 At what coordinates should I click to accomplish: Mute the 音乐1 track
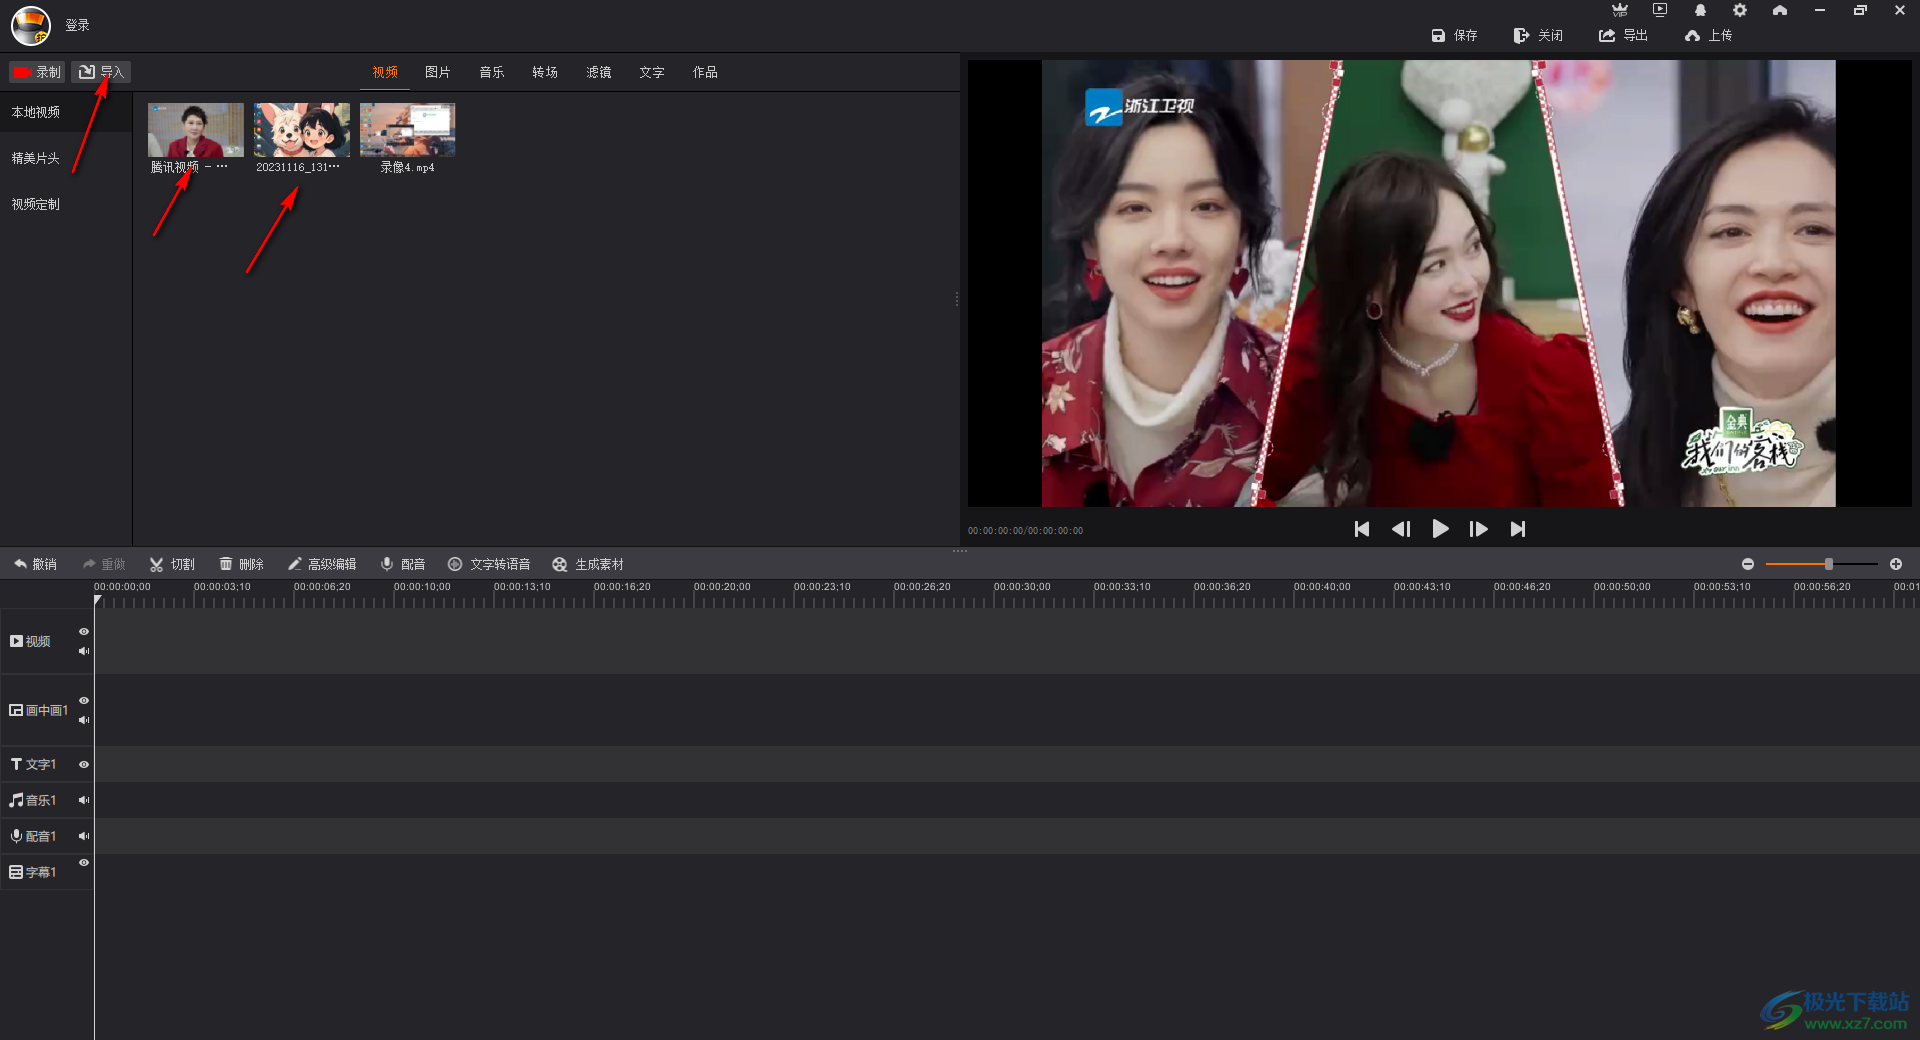pos(84,800)
